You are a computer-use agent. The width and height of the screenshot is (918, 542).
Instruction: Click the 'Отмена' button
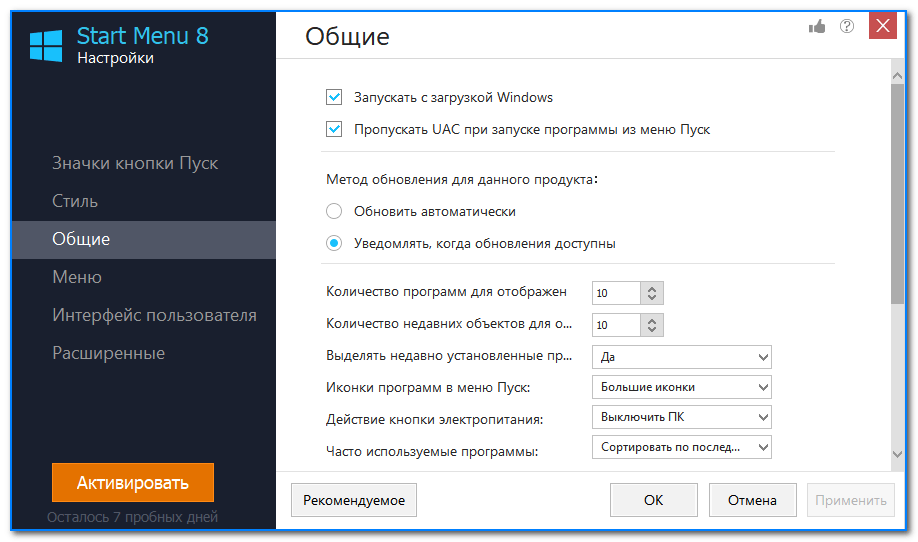click(752, 500)
